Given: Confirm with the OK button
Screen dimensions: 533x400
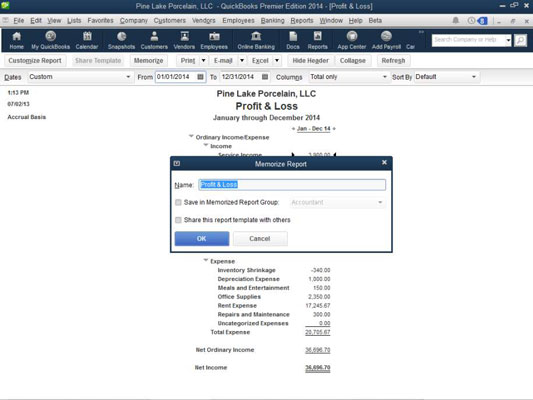Looking at the screenshot, I should (202, 239).
